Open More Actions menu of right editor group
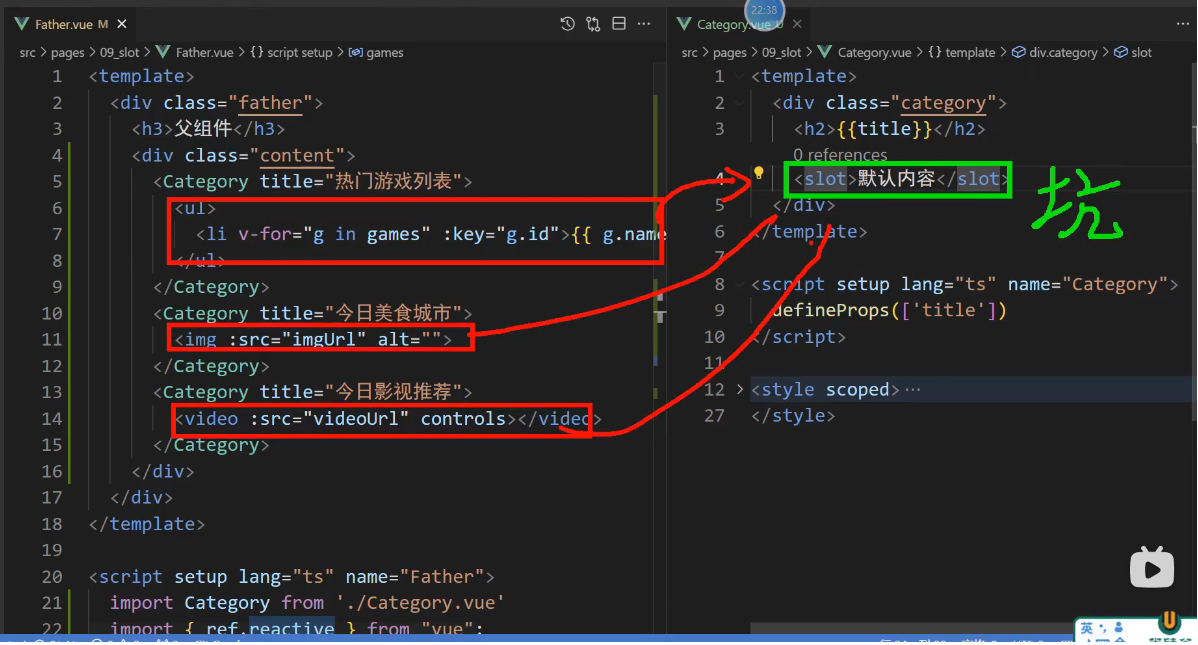Viewport: 1198px width, 645px height. pos(1183,24)
